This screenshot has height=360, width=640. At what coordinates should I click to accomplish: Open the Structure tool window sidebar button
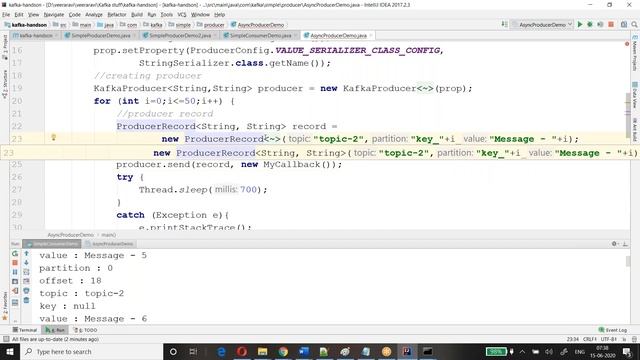(x=5, y=84)
